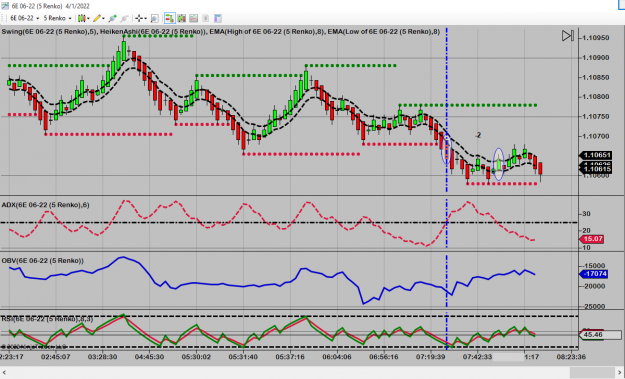The width and height of the screenshot is (625, 379).
Task: Click the 05:30:02 time axis label
Action: click(x=196, y=357)
